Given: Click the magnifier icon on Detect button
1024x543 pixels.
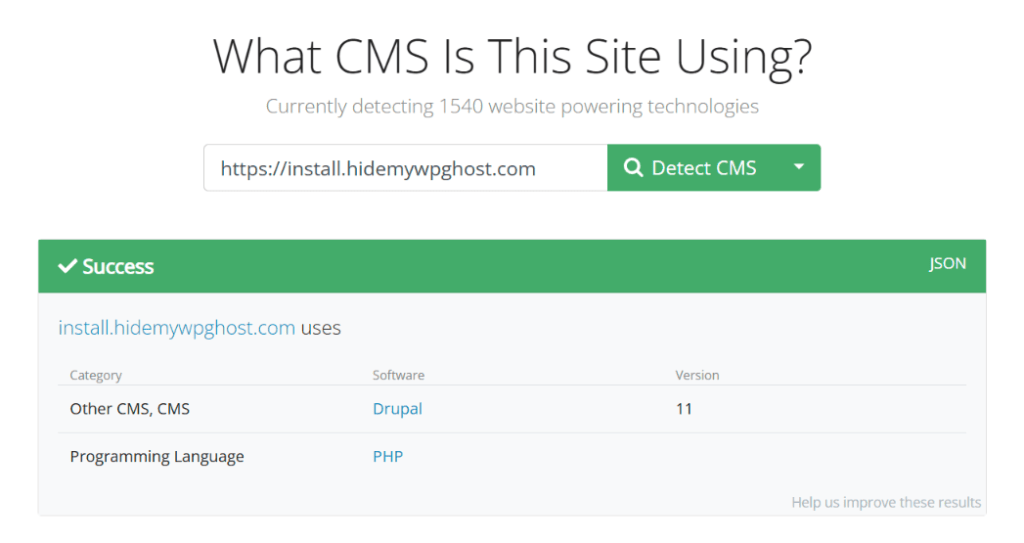Looking at the screenshot, I should pyautogui.click(x=633, y=168).
